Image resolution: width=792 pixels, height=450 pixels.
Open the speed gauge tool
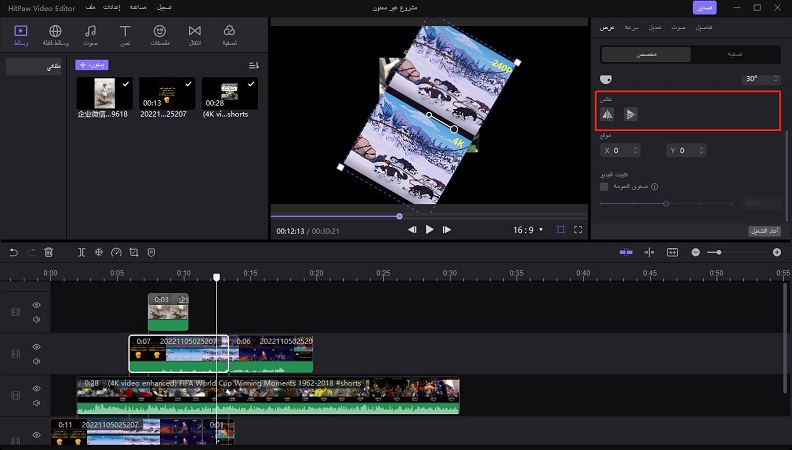116,252
